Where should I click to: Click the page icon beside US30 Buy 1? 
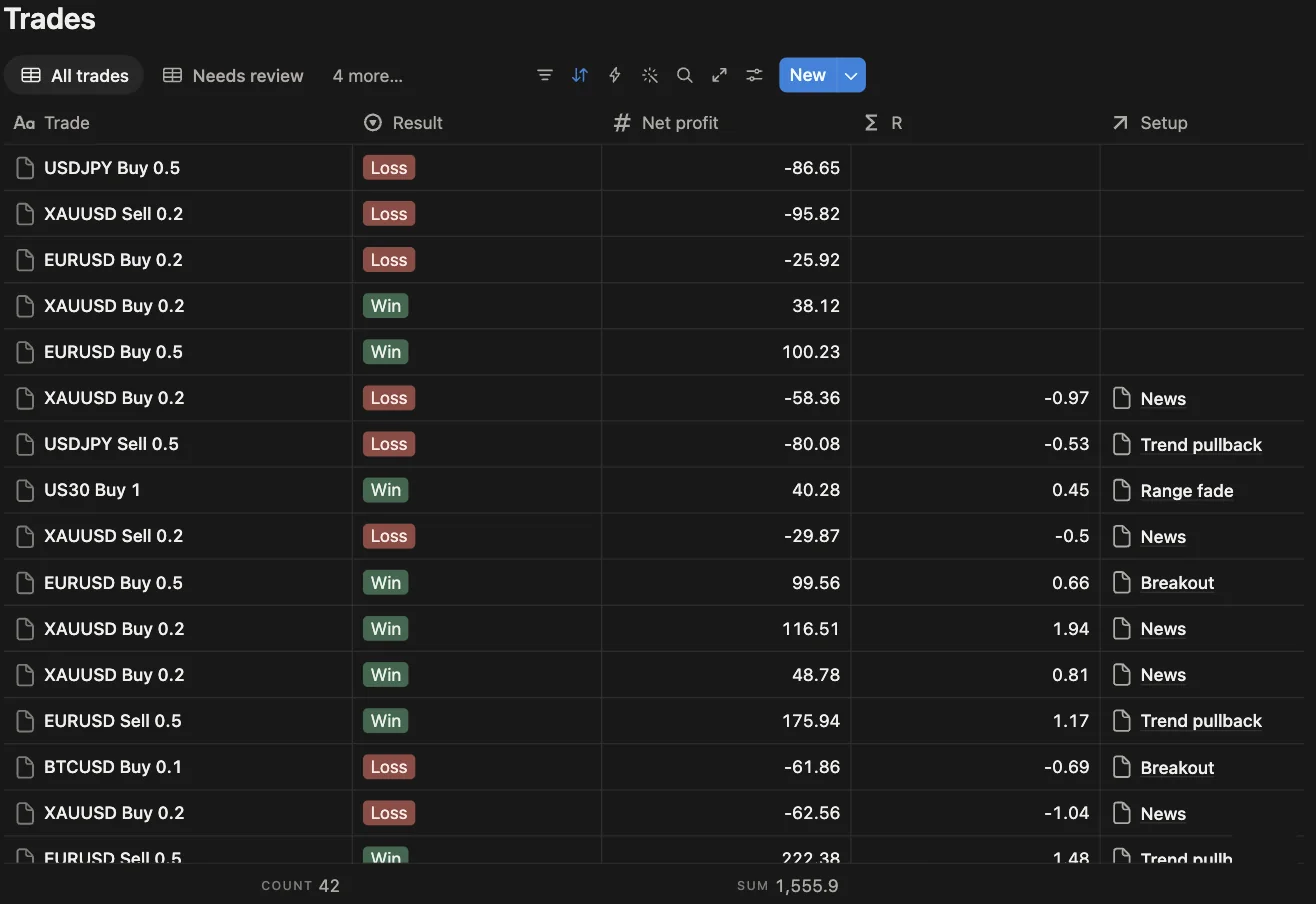click(25, 490)
